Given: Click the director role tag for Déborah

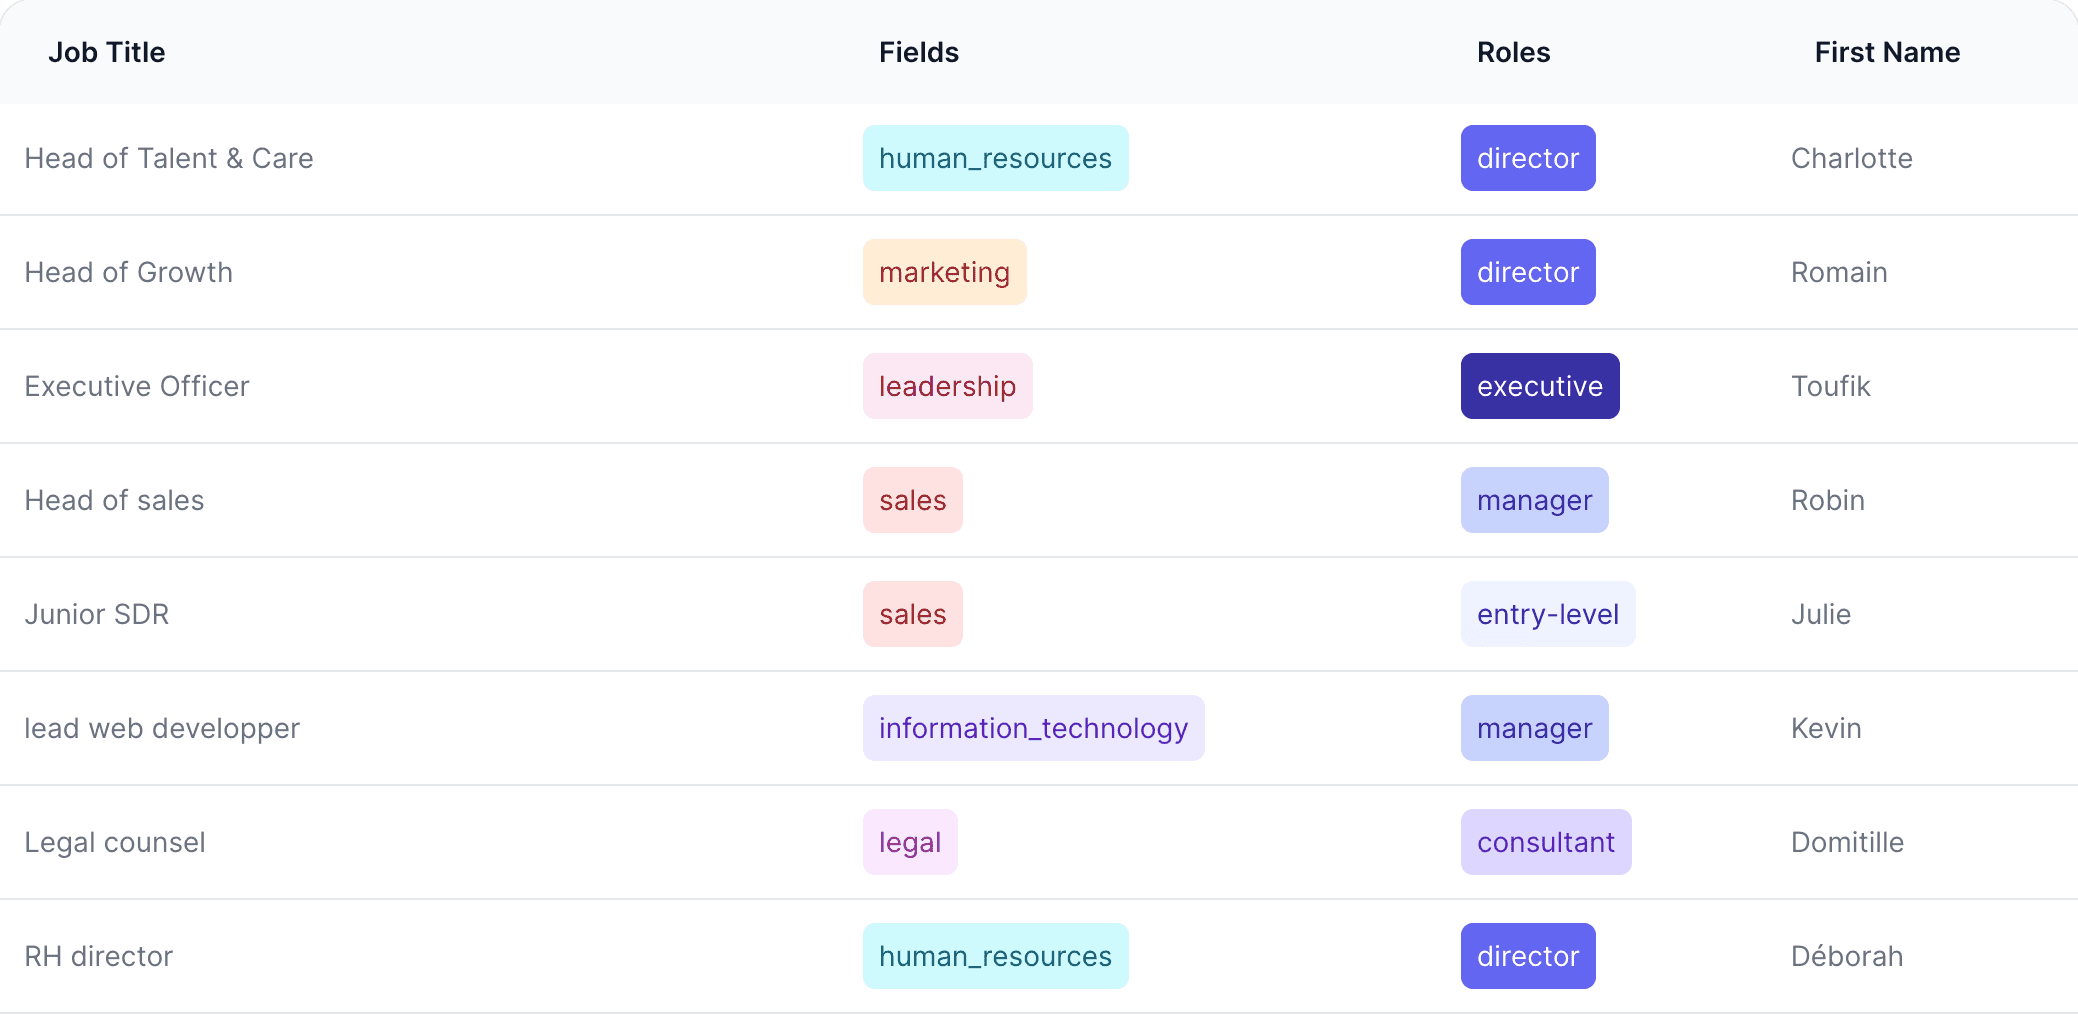Looking at the screenshot, I should [x=1528, y=956].
